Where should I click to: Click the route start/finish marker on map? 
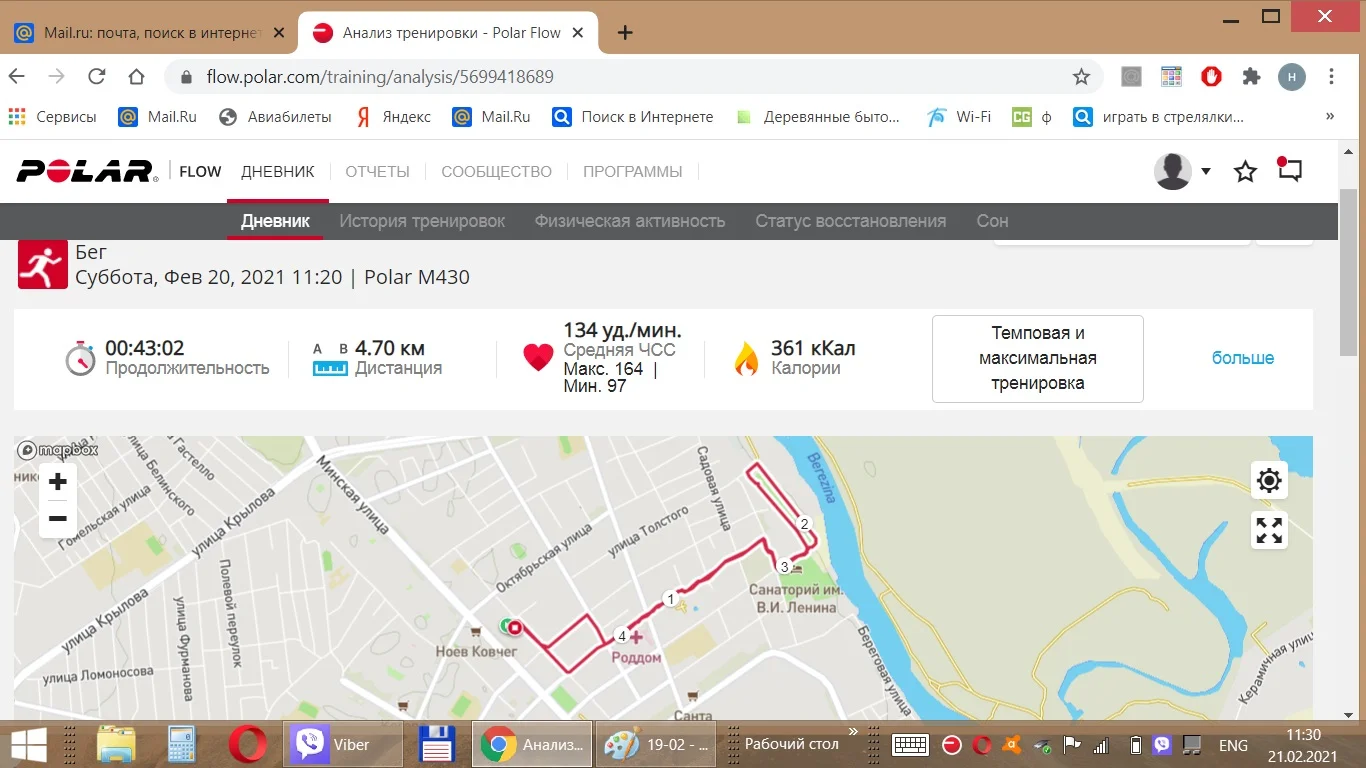515,628
